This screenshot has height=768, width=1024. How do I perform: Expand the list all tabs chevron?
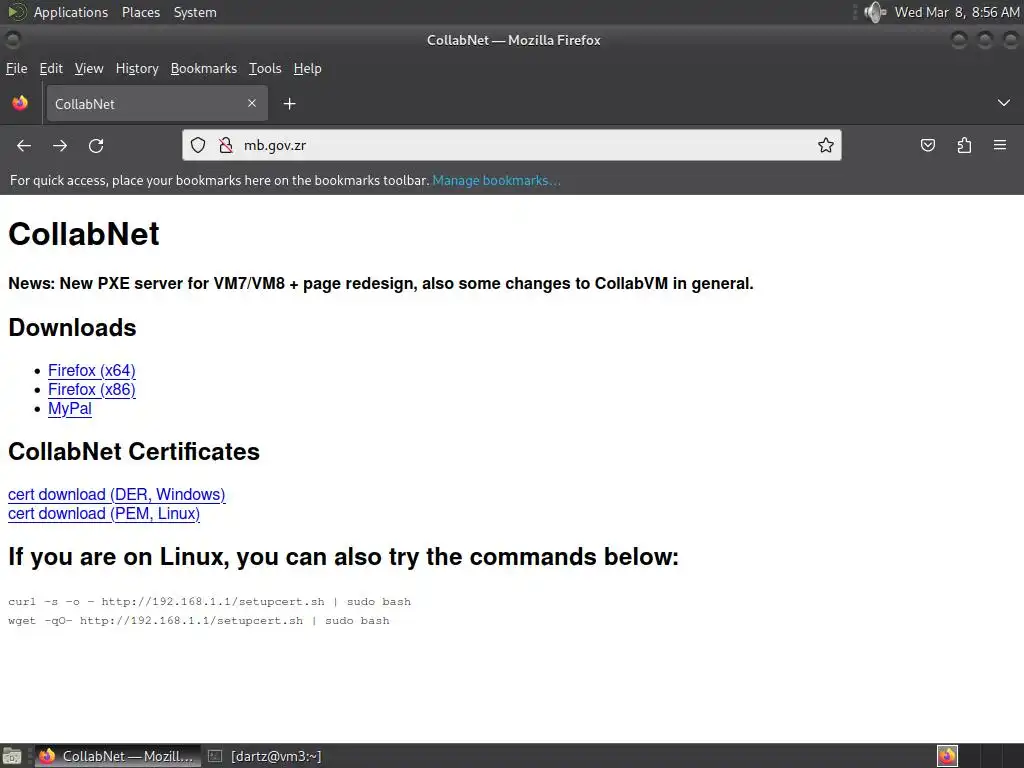1004,103
